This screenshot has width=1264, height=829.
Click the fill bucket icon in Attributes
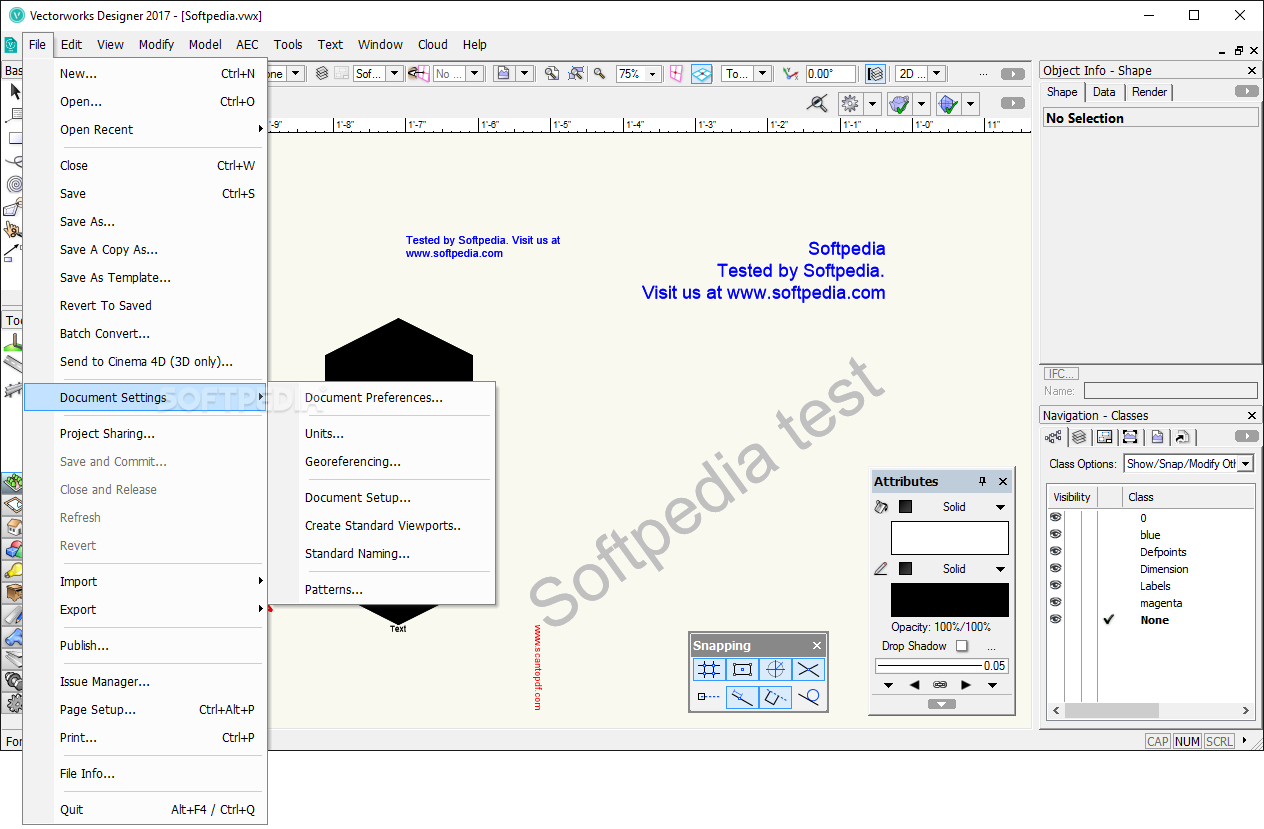(881, 507)
